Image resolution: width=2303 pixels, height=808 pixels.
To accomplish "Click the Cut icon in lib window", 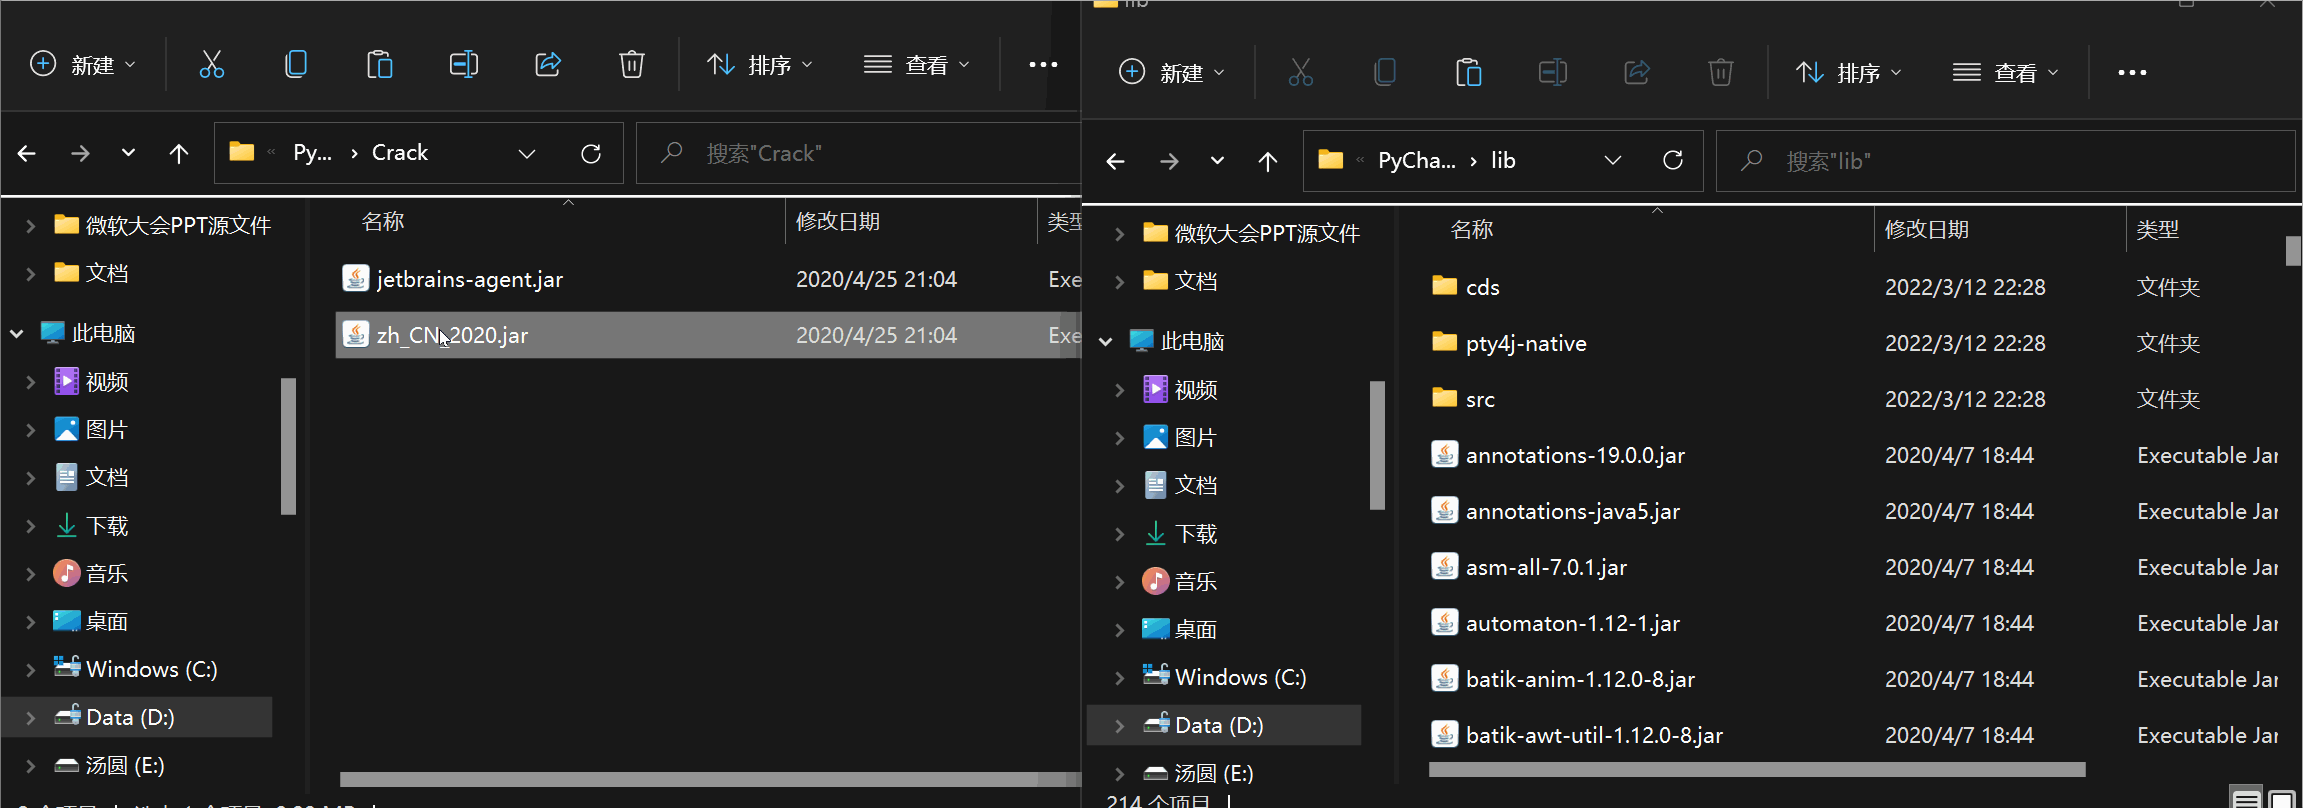I will [x=1301, y=73].
